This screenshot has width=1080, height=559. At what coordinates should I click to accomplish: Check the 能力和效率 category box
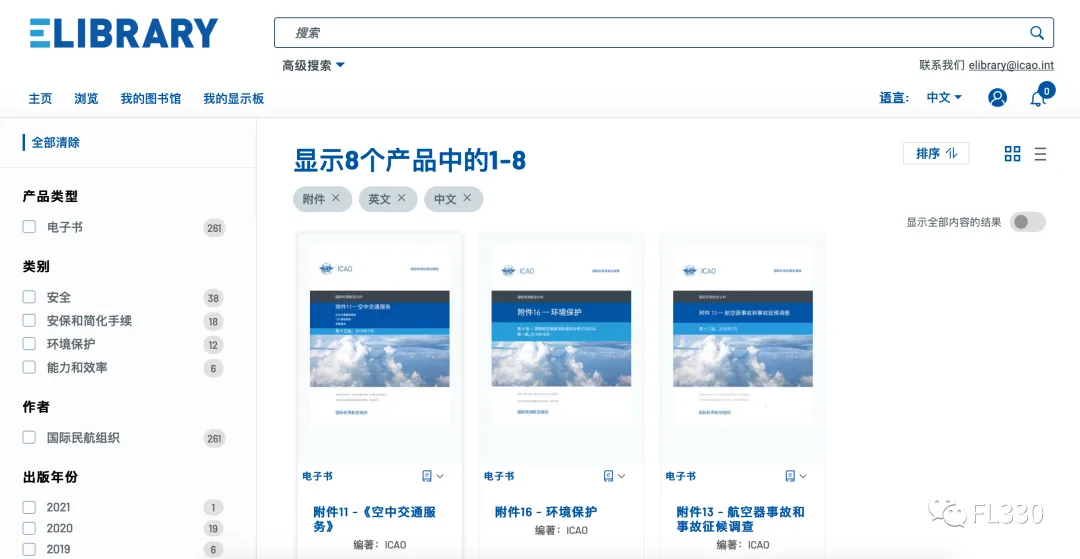coord(29,367)
